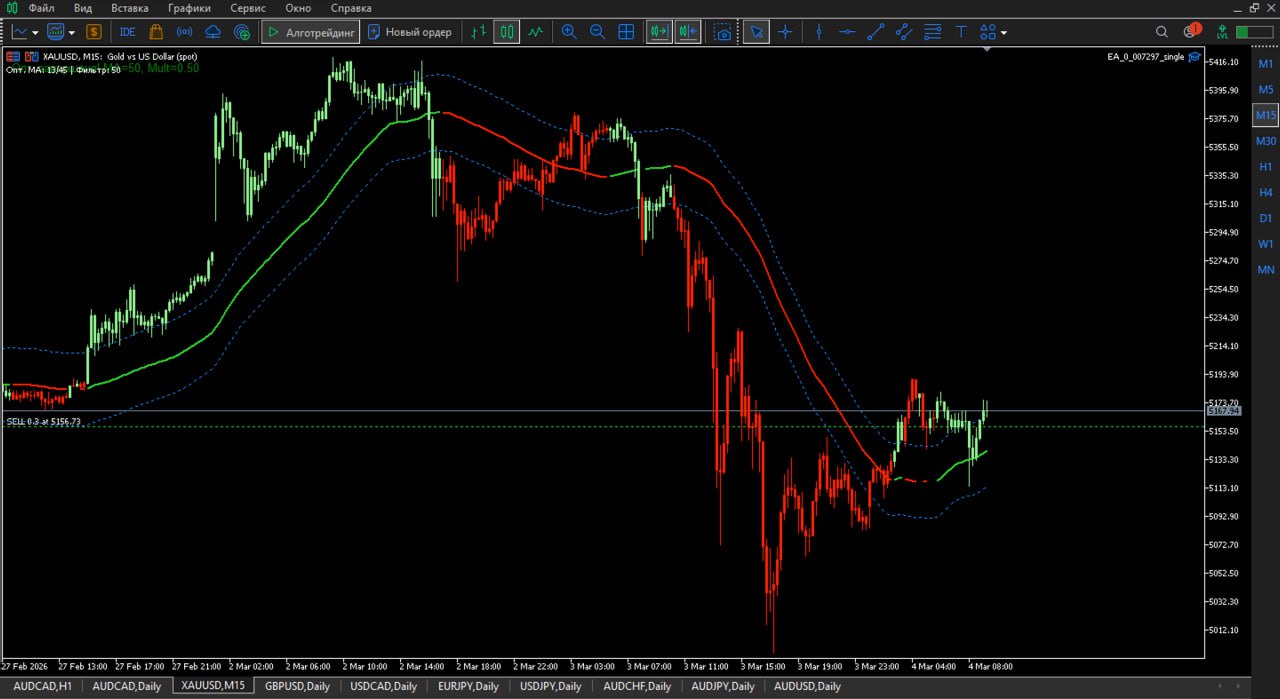Switch to the GBPUSD,Daily chart tab
Image resolution: width=1280 pixels, height=699 pixels.
coord(297,686)
